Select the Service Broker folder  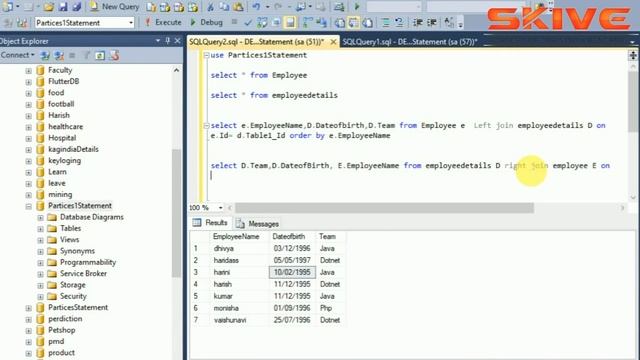point(83,273)
